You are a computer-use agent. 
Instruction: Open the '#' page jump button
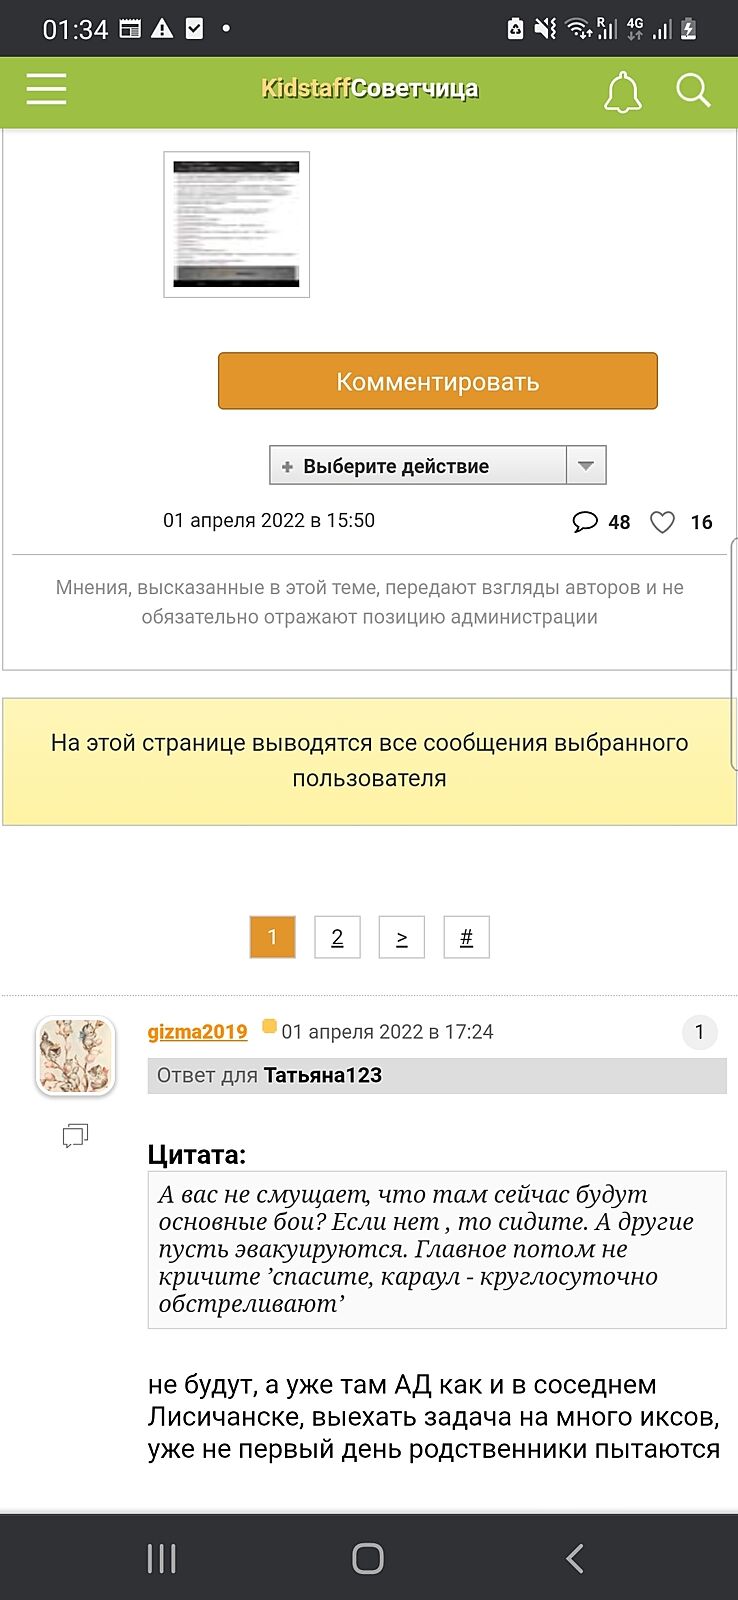click(x=466, y=938)
